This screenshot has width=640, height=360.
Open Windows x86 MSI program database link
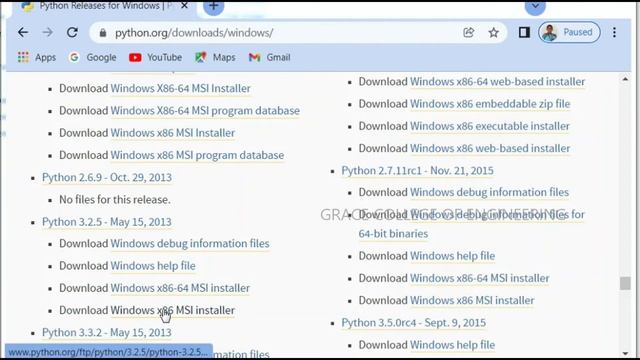pos(197,155)
